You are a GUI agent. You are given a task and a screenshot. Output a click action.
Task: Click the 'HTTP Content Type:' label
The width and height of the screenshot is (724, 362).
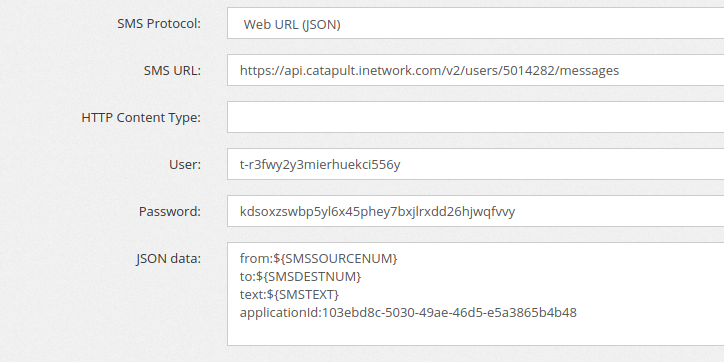(141, 118)
